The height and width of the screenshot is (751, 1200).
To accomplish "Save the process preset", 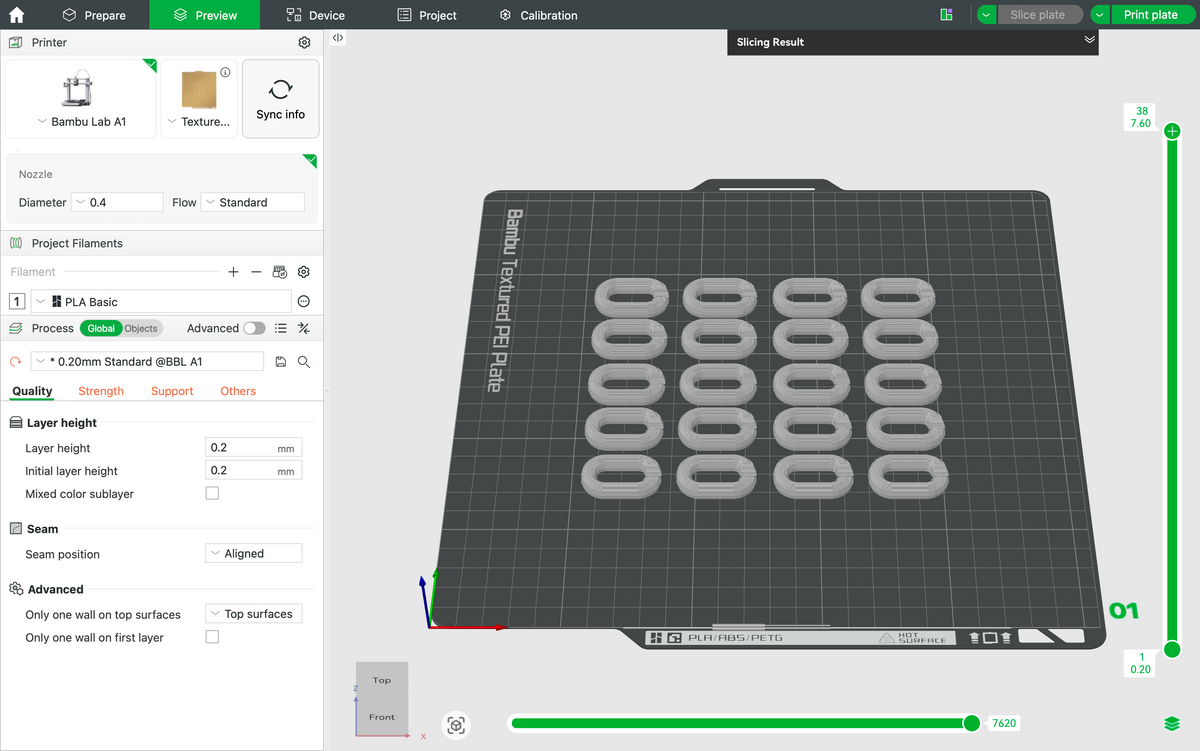I will [281, 362].
